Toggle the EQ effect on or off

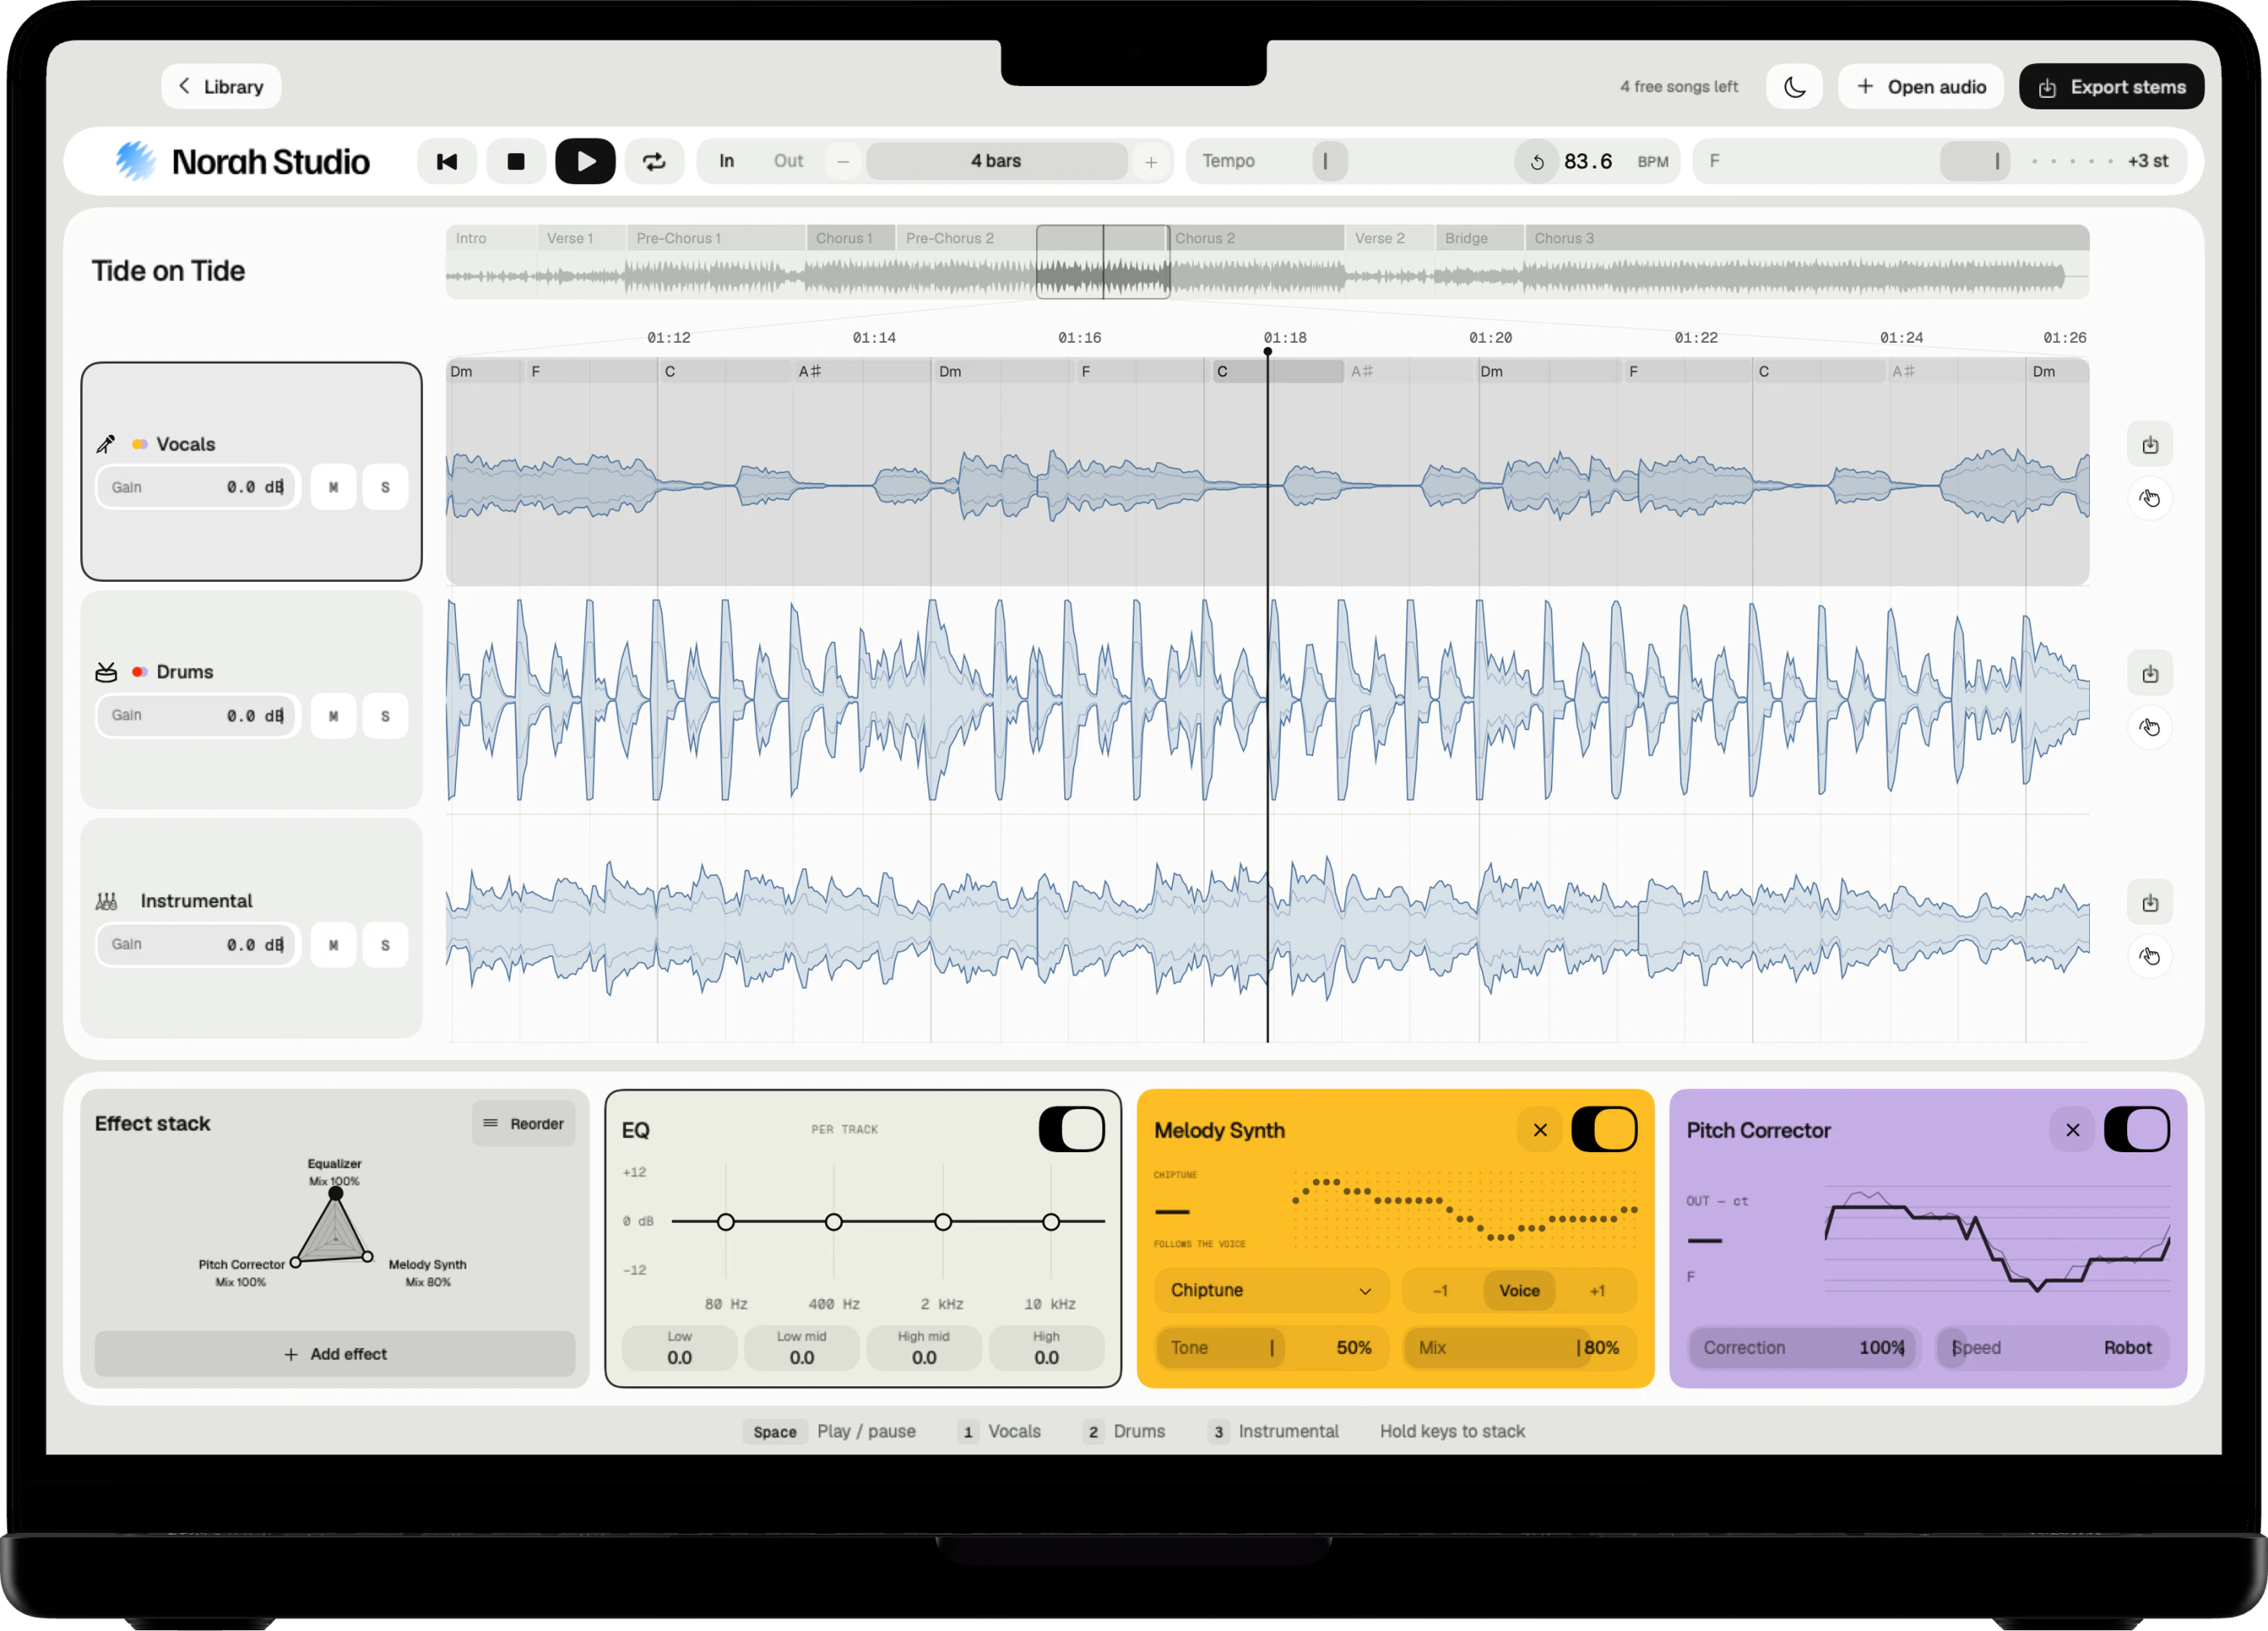tap(1071, 1130)
